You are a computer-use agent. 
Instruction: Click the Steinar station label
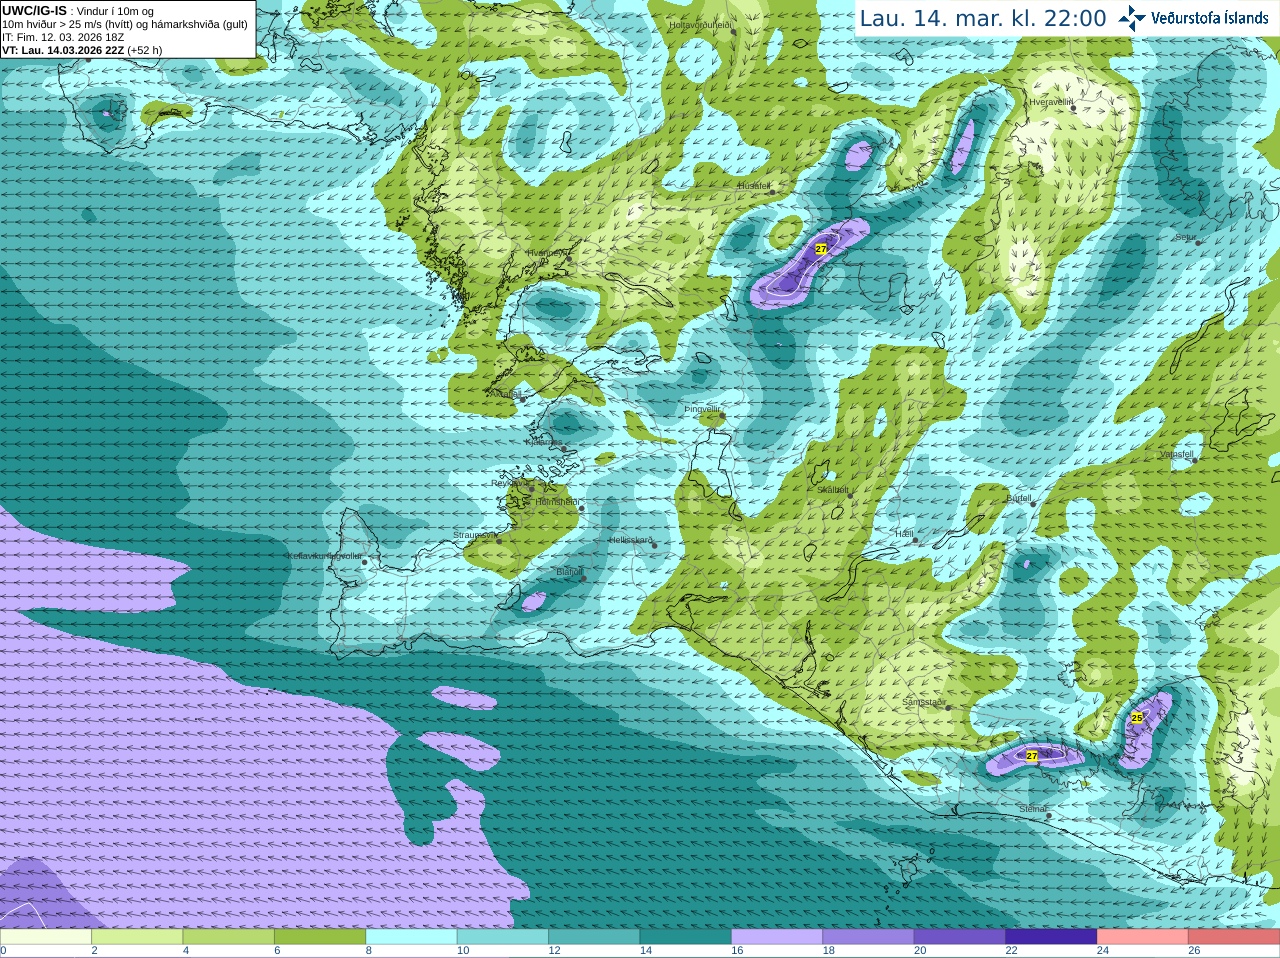(1033, 809)
